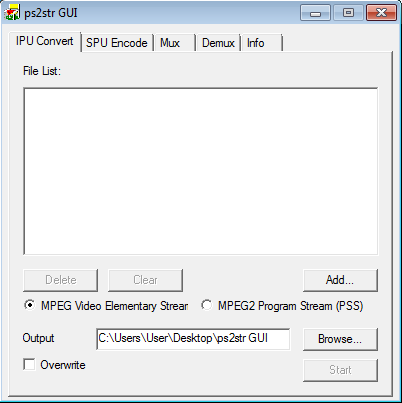Open Browse... for output folder
The width and height of the screenshot is (402, 403).
[340, 339]
